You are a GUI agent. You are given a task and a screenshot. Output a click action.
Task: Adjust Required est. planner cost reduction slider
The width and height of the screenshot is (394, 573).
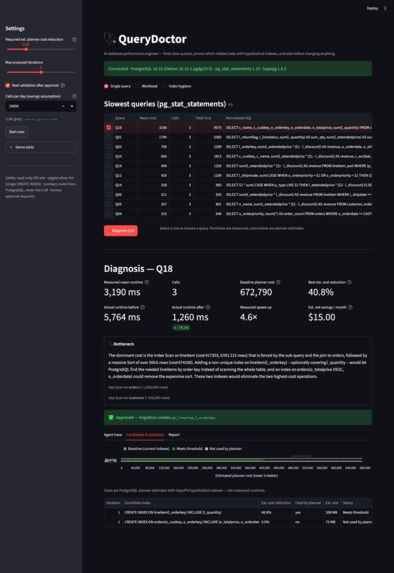(x=26, y=49)
